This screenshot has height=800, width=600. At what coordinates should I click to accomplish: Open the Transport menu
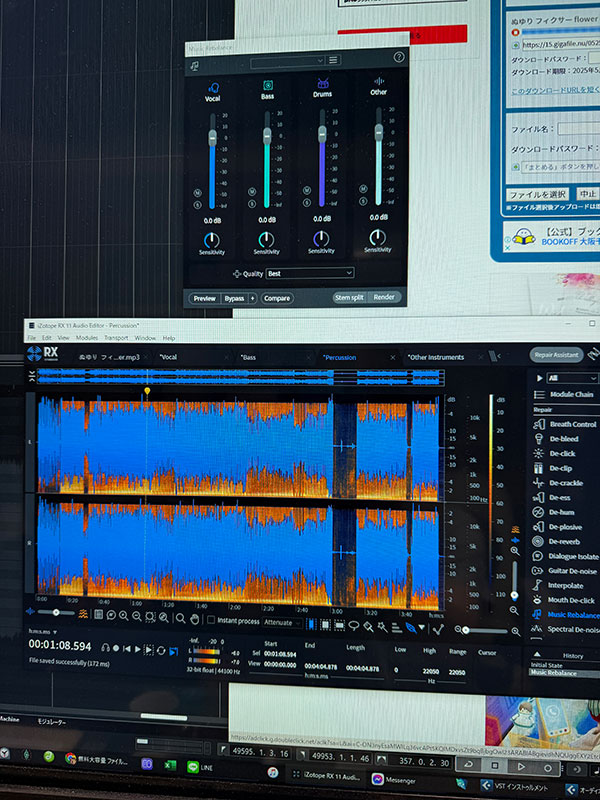coord(116,338)
